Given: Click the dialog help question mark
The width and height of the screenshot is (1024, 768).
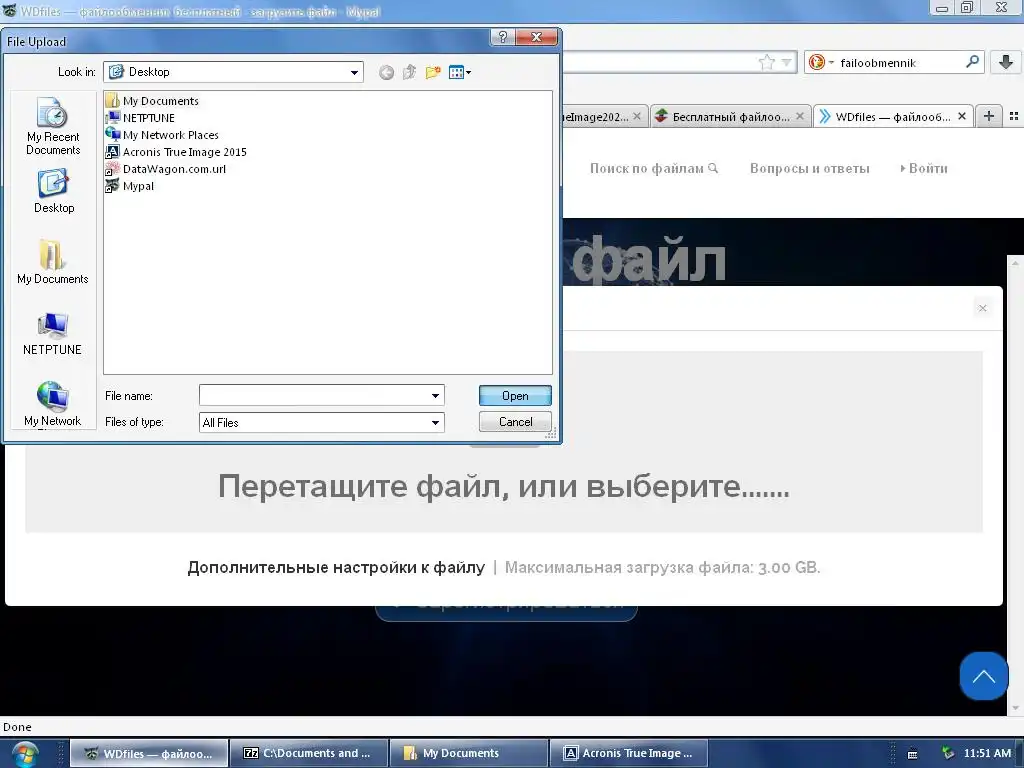Looking at the screenshot, I should click(x=502, y=37).
